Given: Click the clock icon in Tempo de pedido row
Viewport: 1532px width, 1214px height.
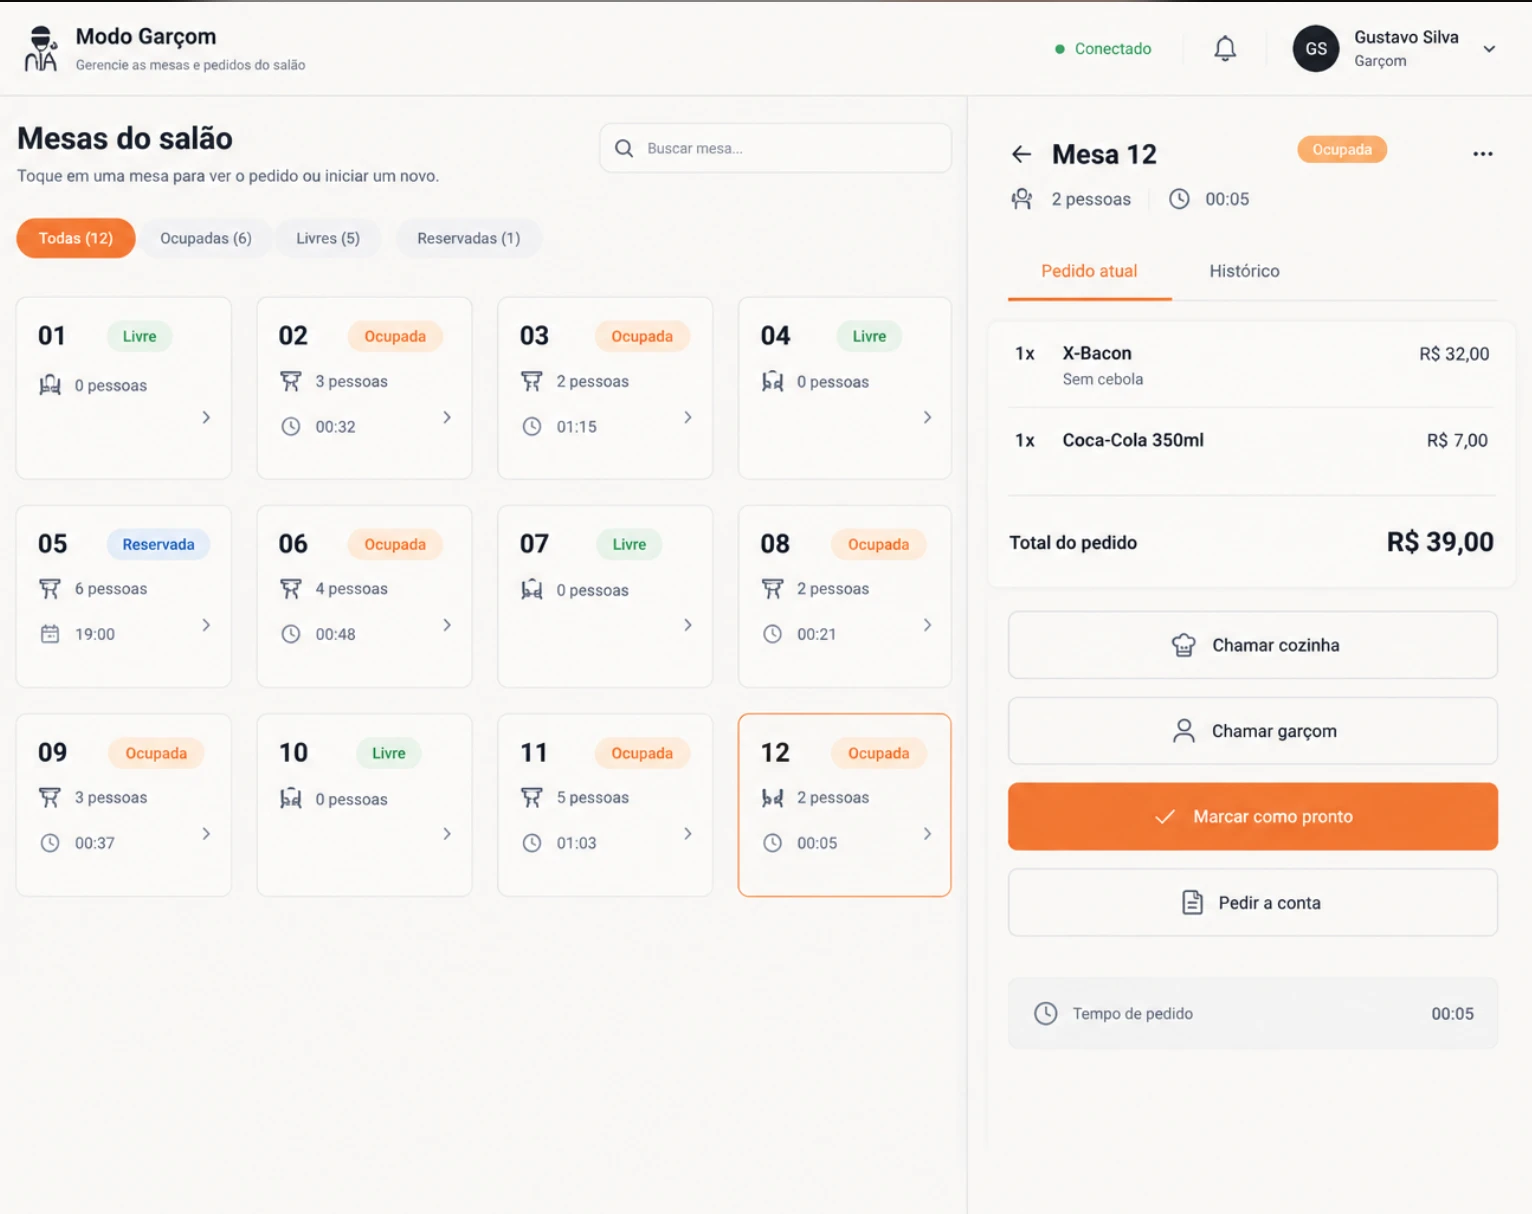Looking at the screenshot, I should coord(1046,1013).
